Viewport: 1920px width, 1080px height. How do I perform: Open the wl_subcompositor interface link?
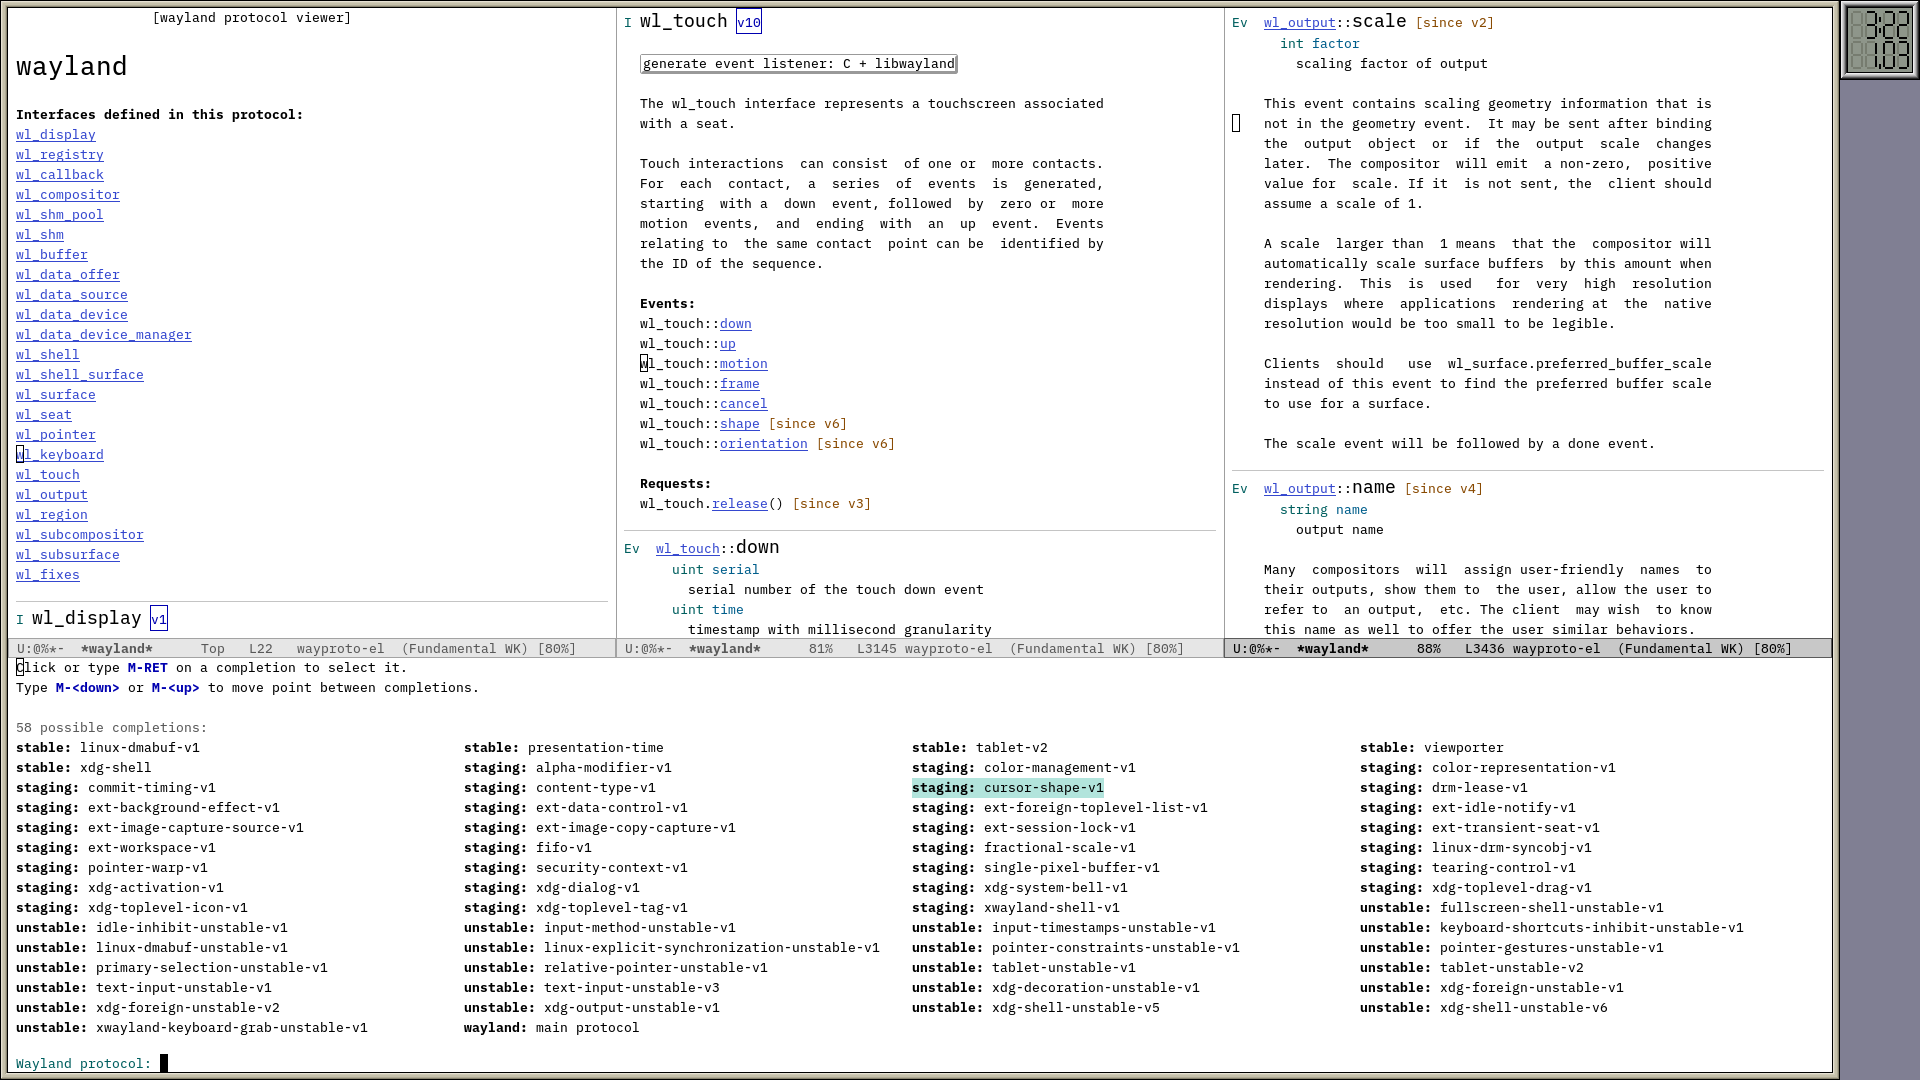pos(80,535)
